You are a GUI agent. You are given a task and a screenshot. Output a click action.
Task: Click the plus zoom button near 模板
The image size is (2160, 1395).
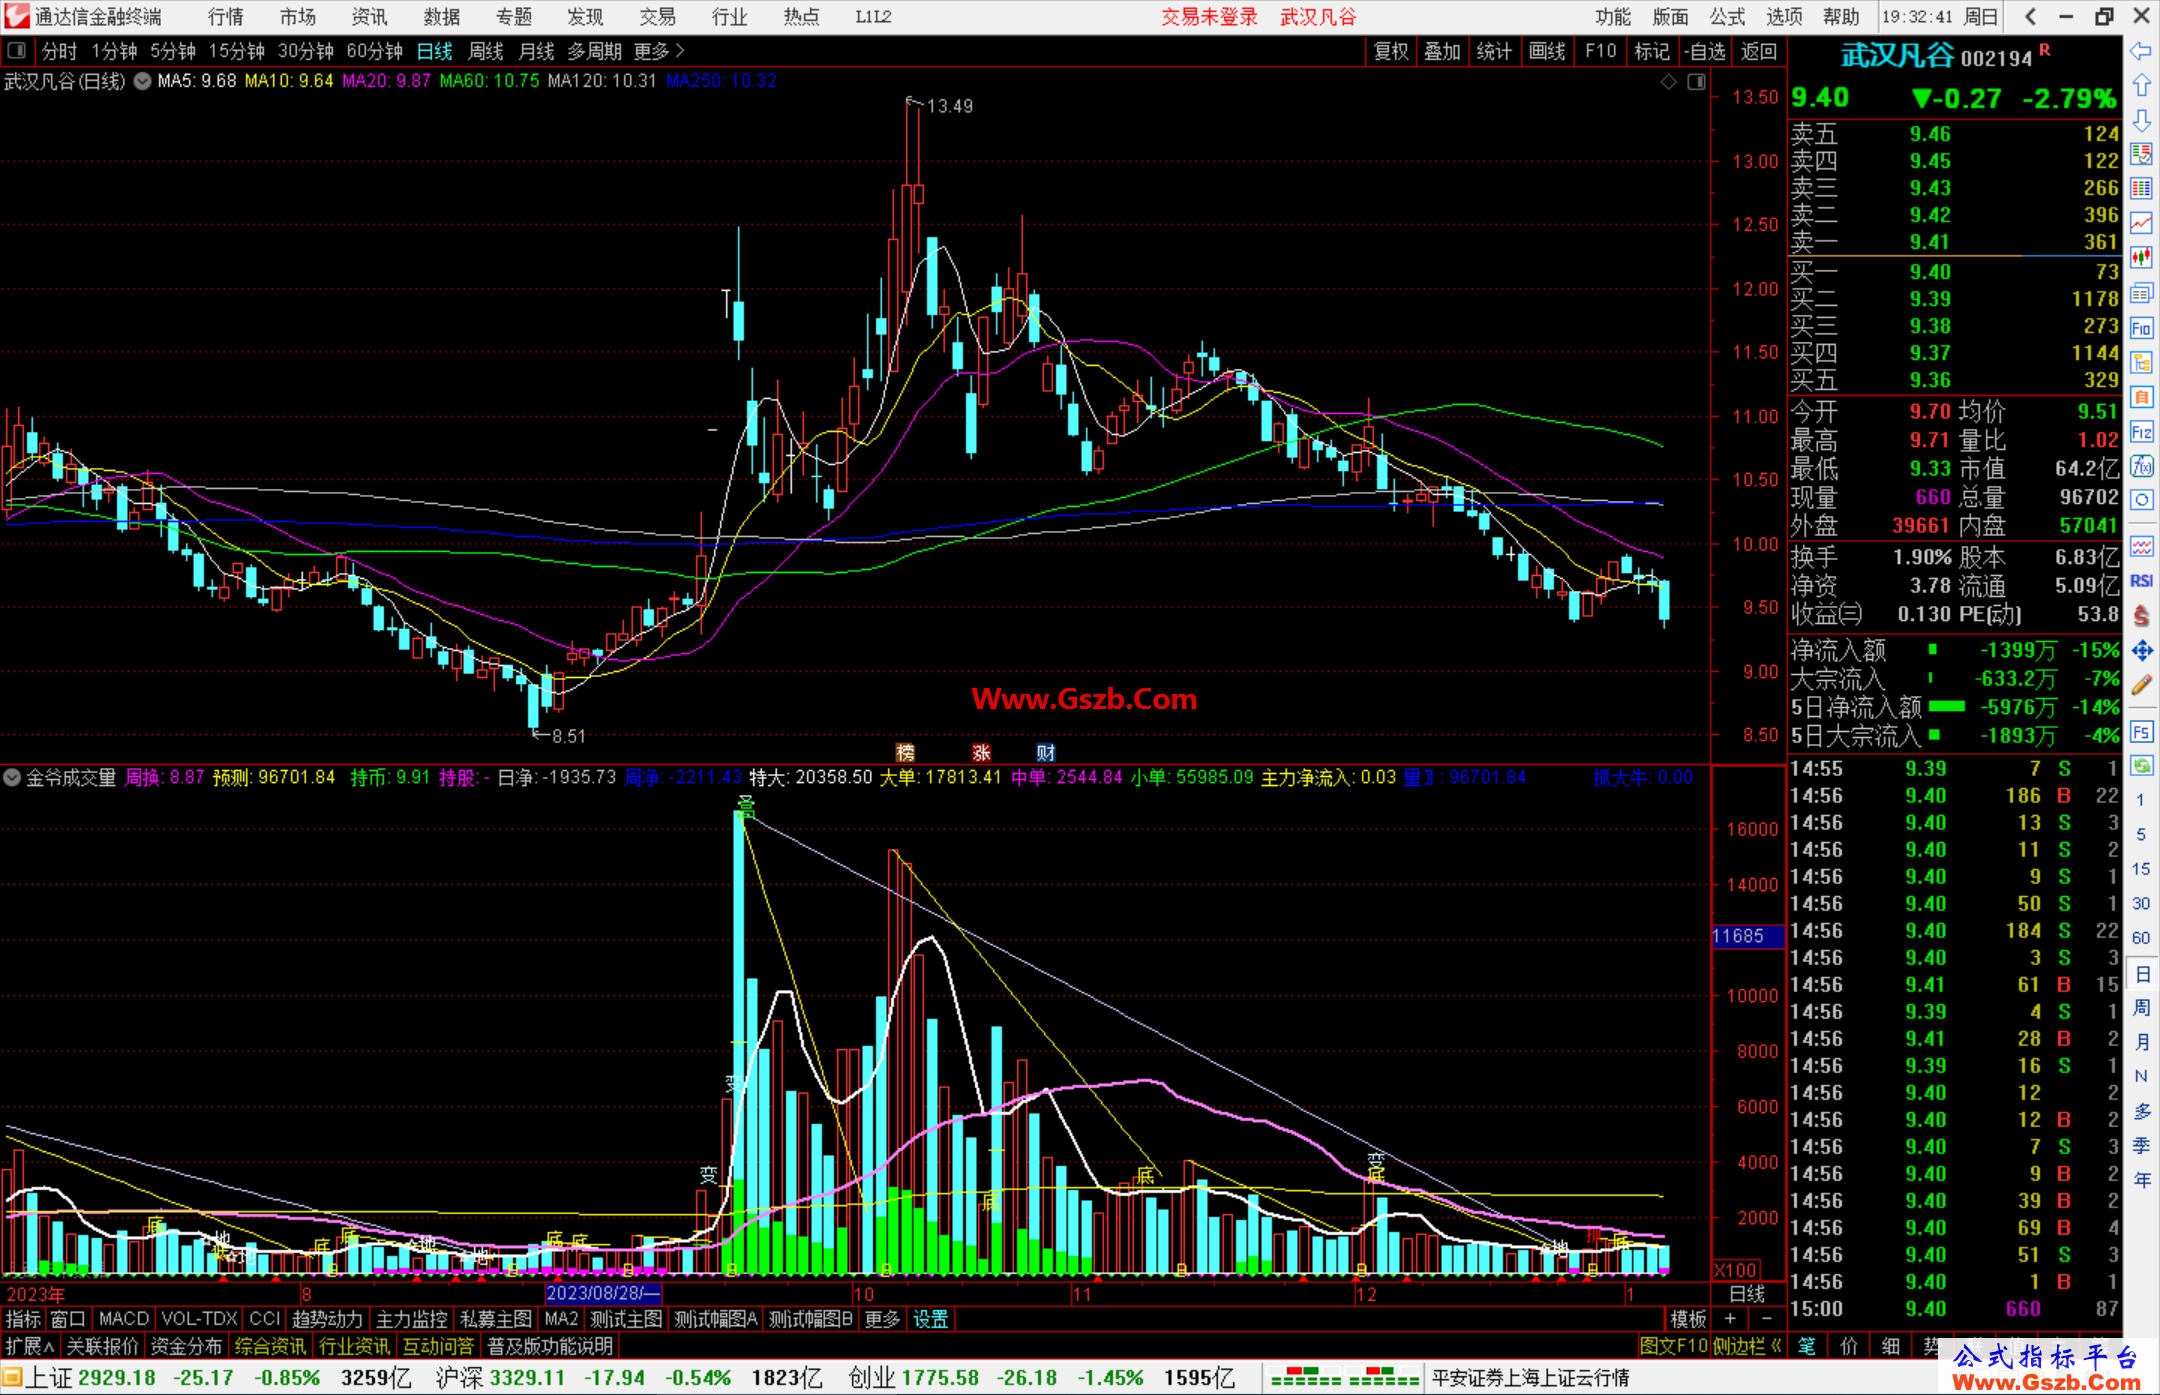point(1730,1320)
